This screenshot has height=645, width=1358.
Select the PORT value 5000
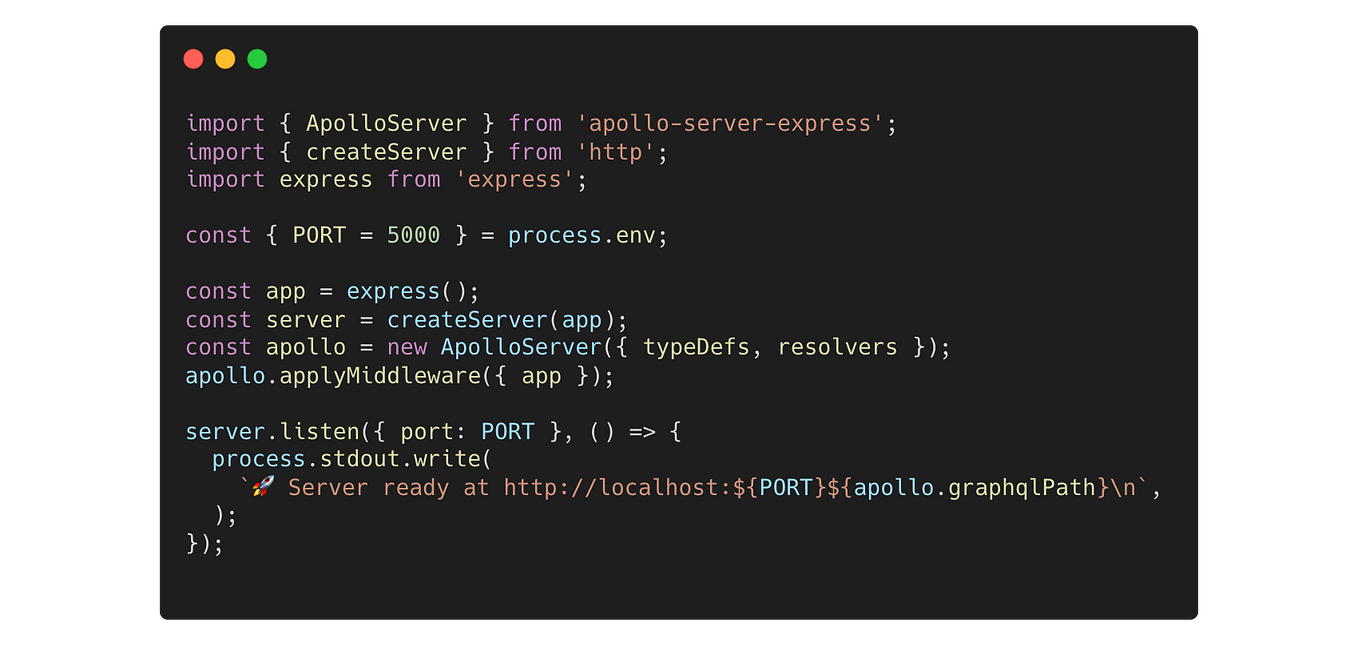pos(413,235)
